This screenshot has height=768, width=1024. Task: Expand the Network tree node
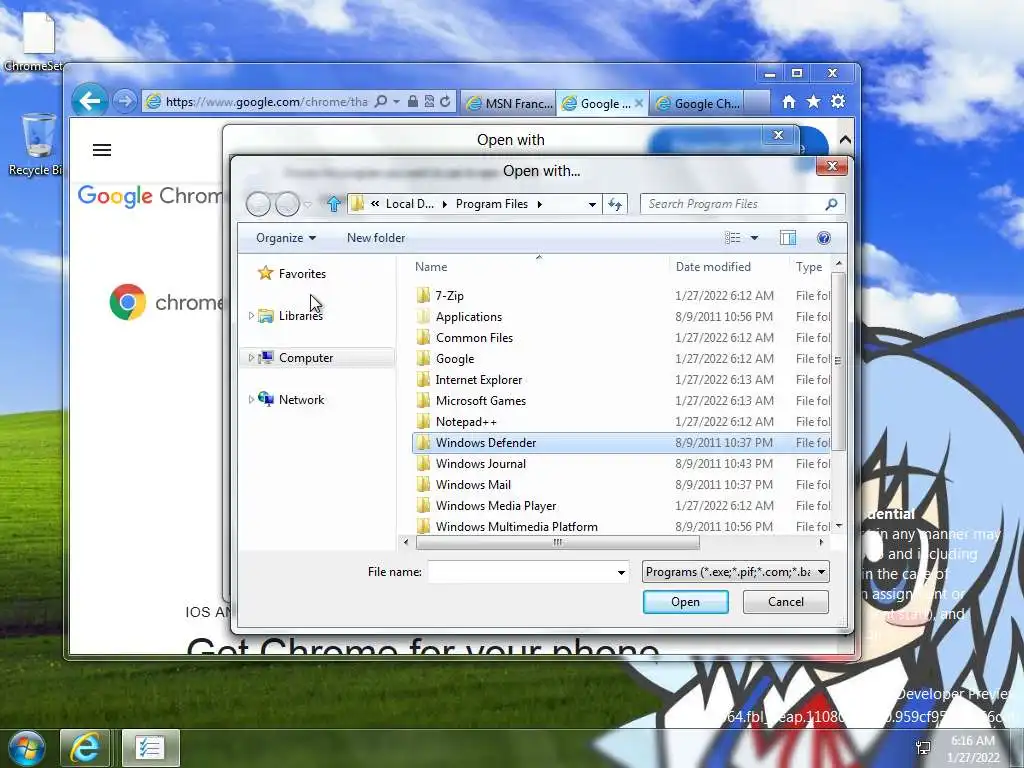[x=251, y=400]
